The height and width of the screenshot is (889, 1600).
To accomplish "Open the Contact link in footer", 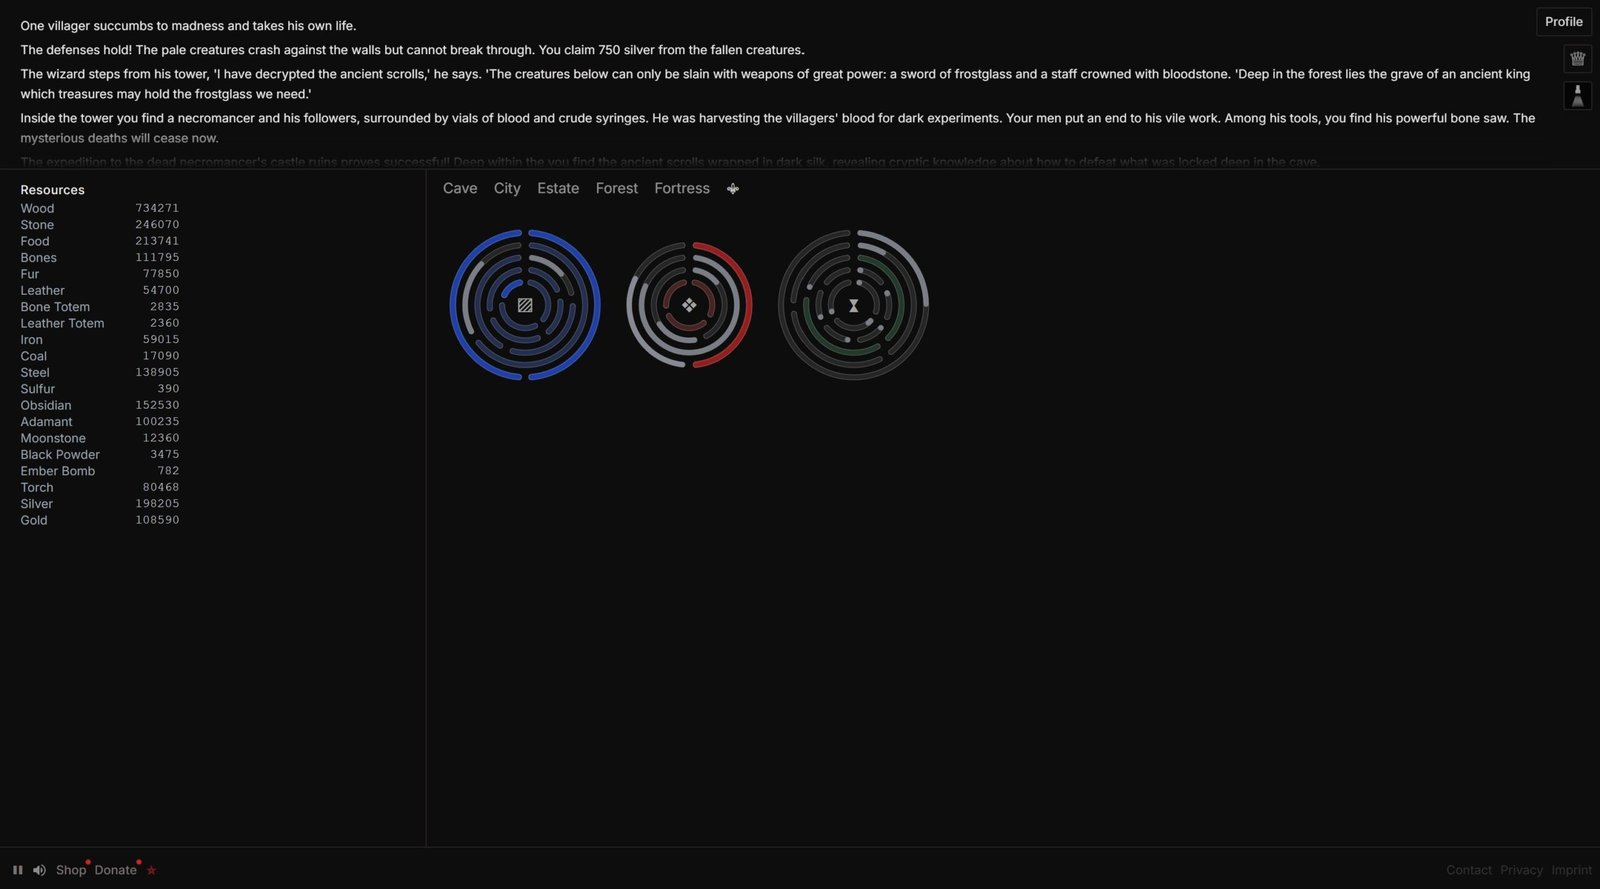I will click(1468, 870).
